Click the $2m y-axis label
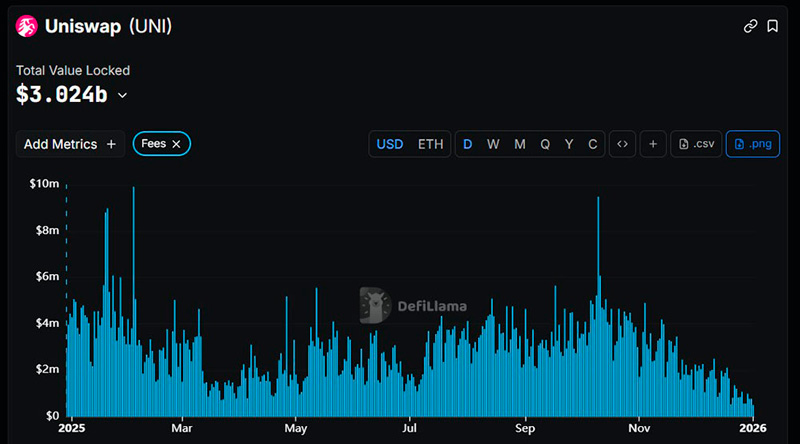 tap(47, 369)
